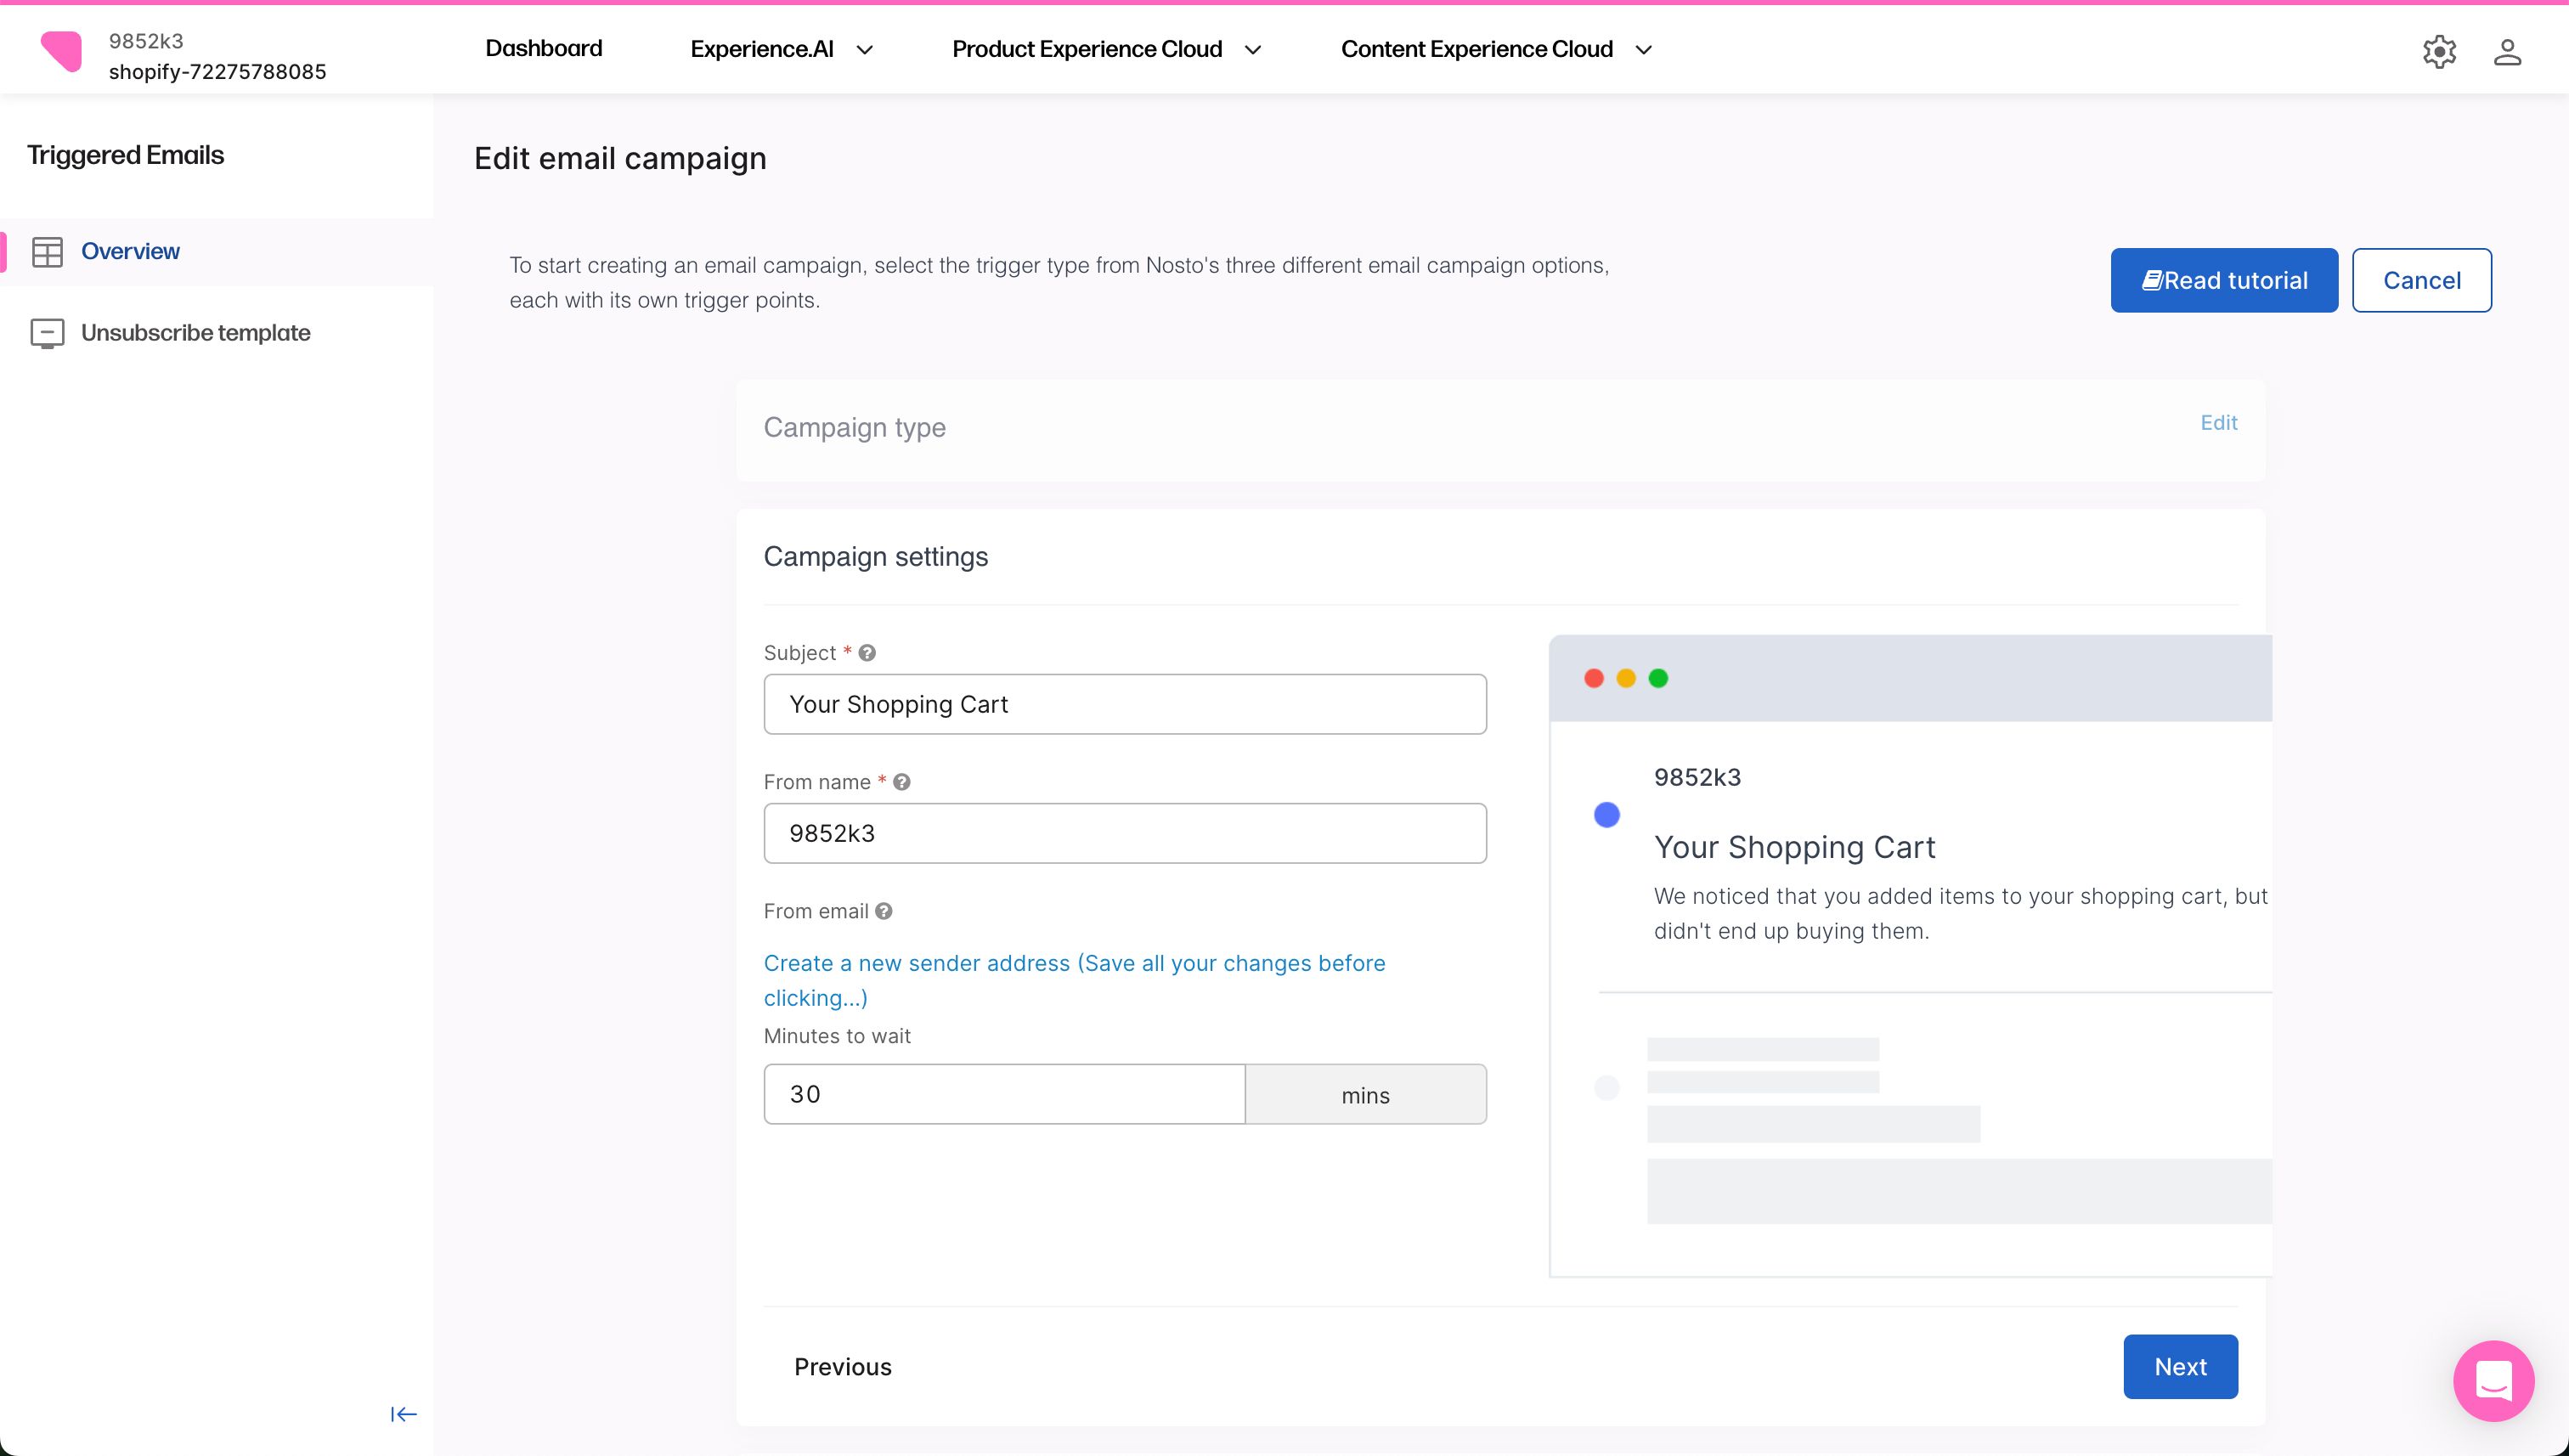Open the settings gear icon
The width and height of the screenshot is (2569, 1456).
point(2439,51)
